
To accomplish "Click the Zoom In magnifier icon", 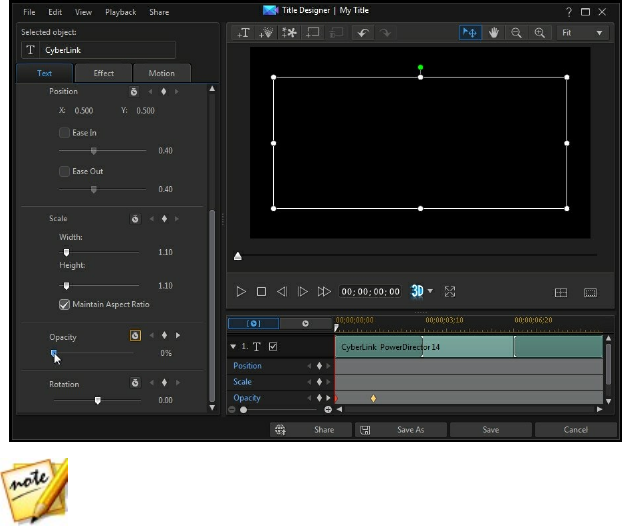I will tap(540, 33).
